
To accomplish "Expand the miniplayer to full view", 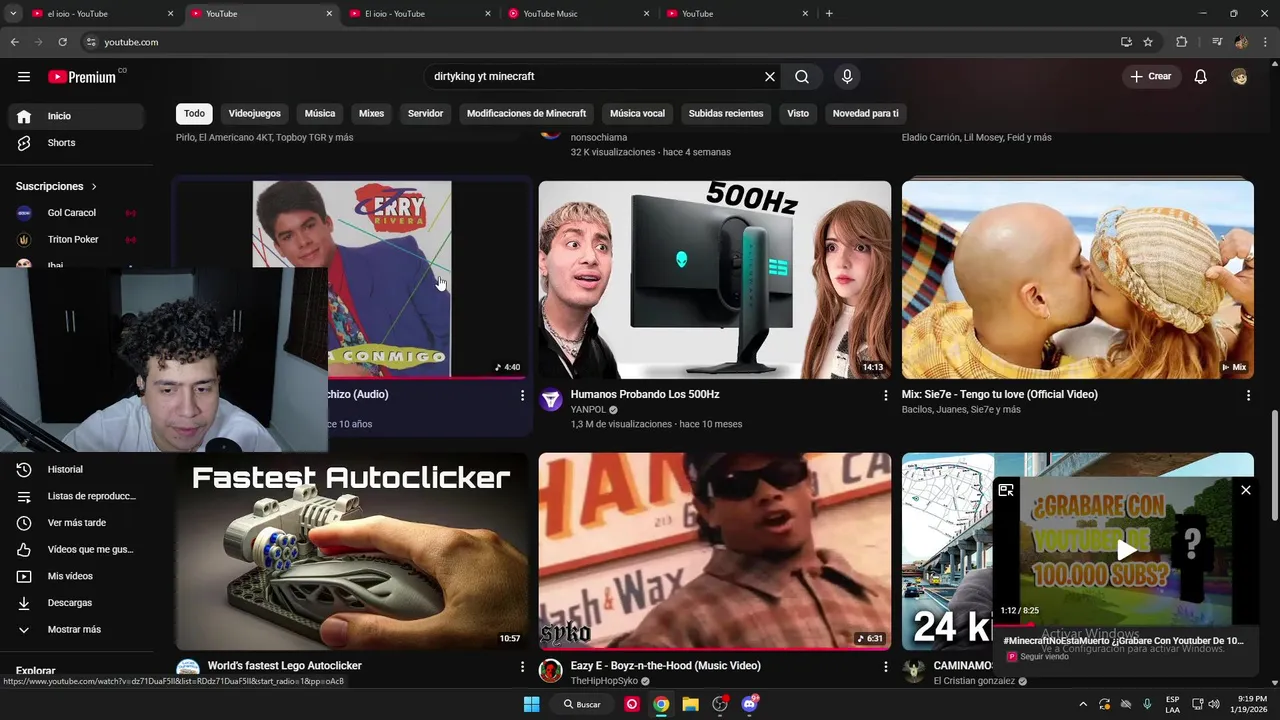I will pyautogui.click(x=1006, y=490).
